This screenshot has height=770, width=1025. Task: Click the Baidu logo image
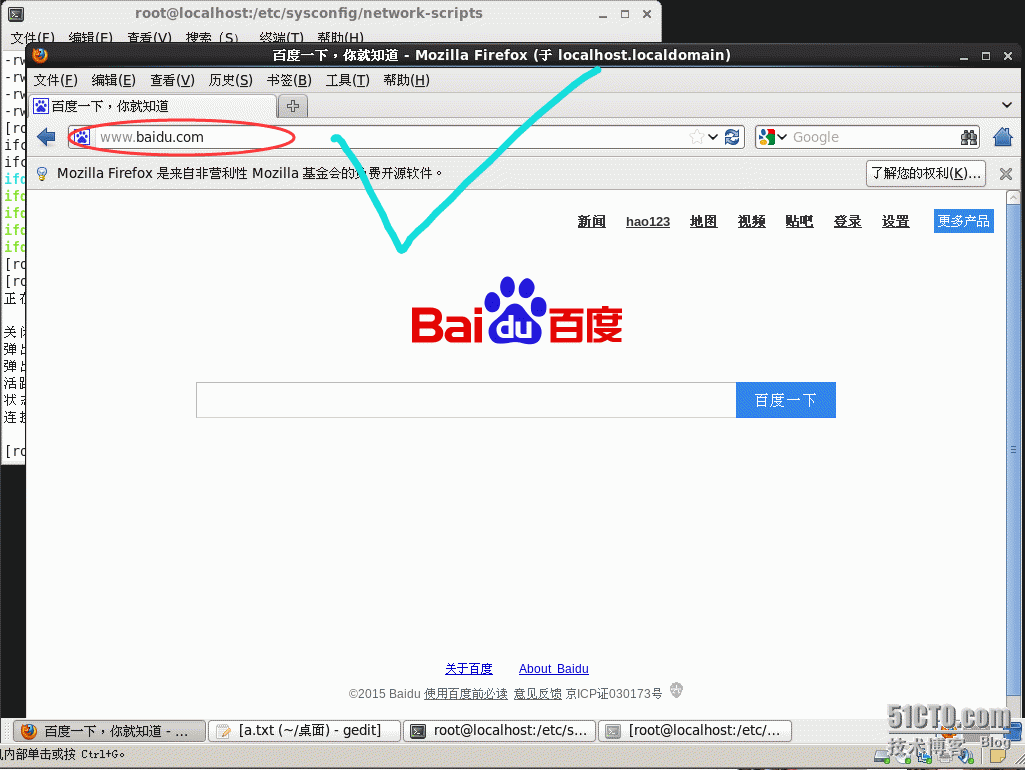516,311
